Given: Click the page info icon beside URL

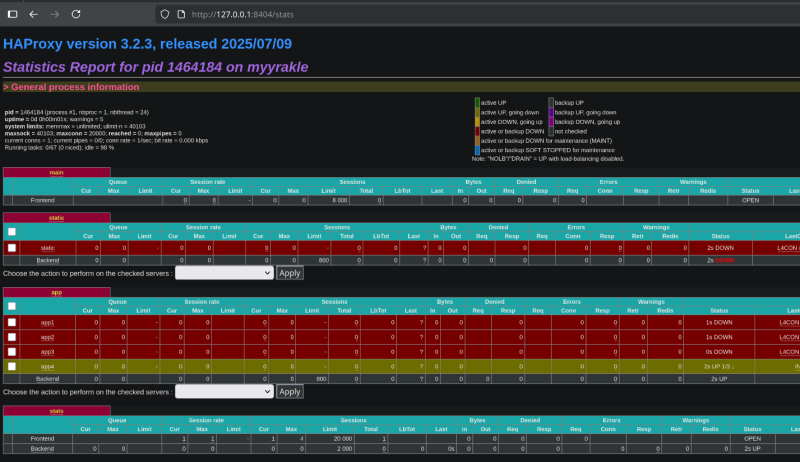Looking at the screenshot, I should (181, 15).
